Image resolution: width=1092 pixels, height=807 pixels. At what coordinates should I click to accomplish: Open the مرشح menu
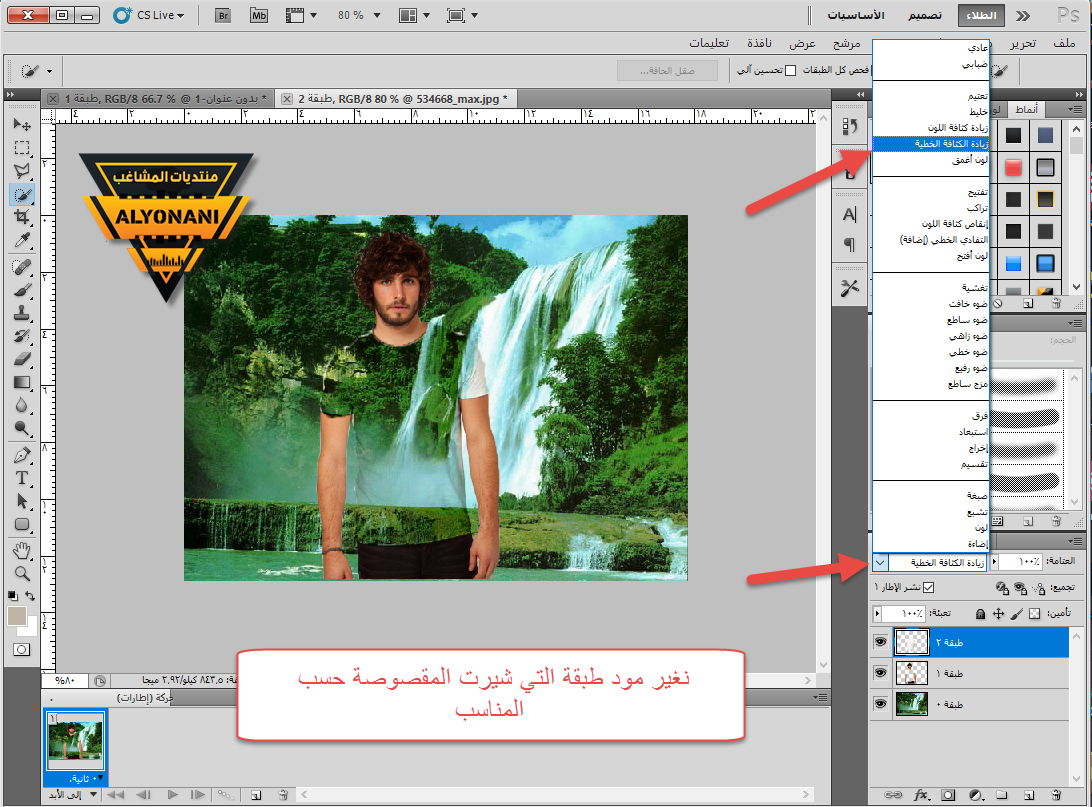point(848,43)
